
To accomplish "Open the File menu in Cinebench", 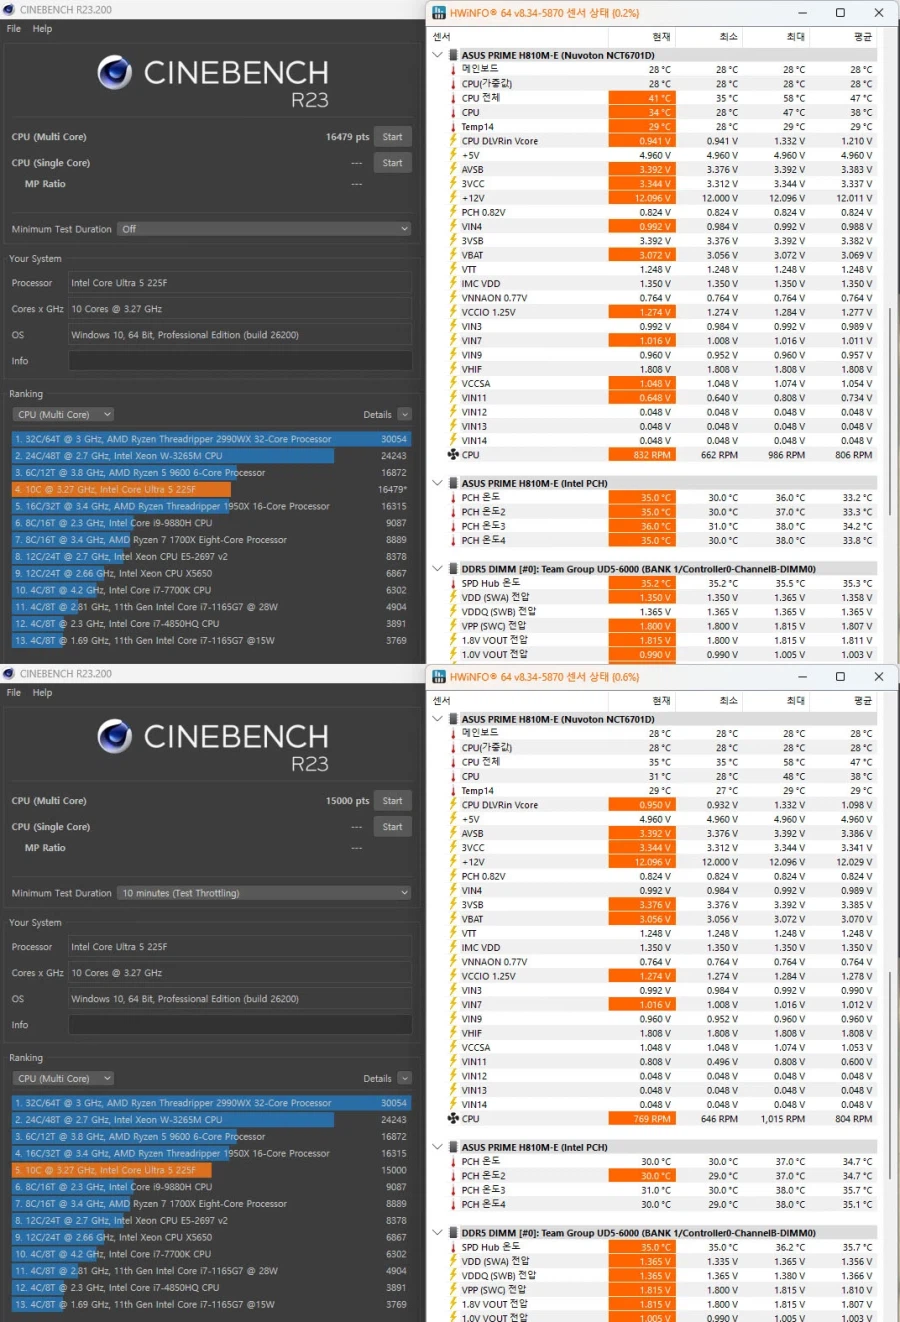I will [x=13, y=28].
